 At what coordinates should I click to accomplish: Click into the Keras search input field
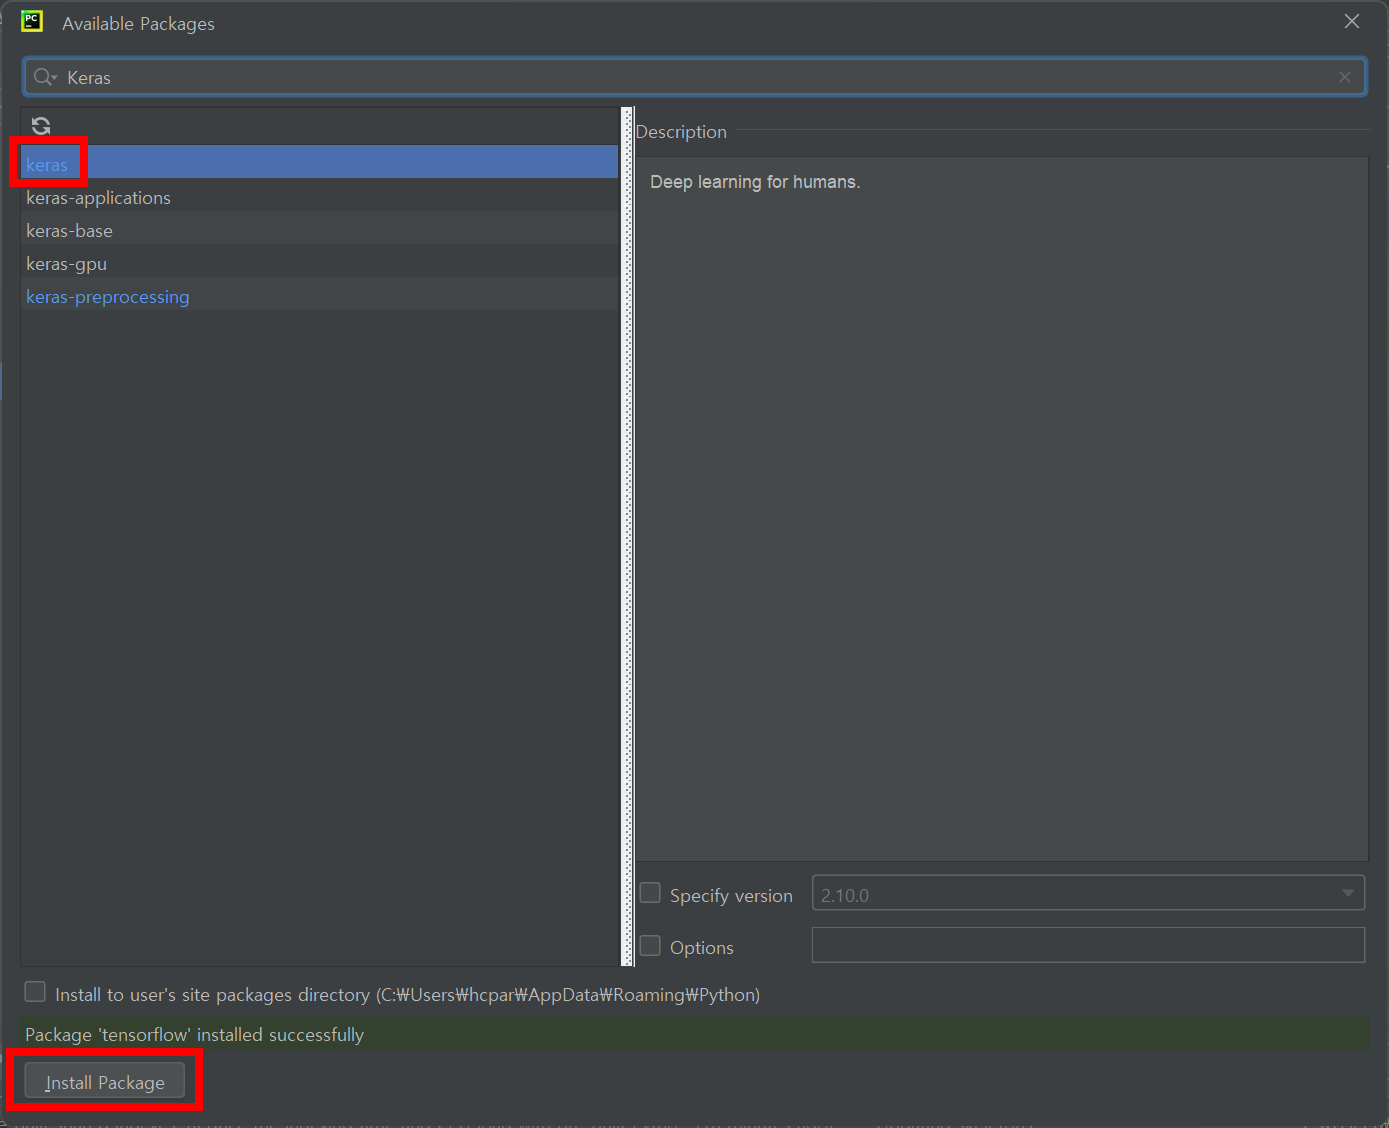695,77
